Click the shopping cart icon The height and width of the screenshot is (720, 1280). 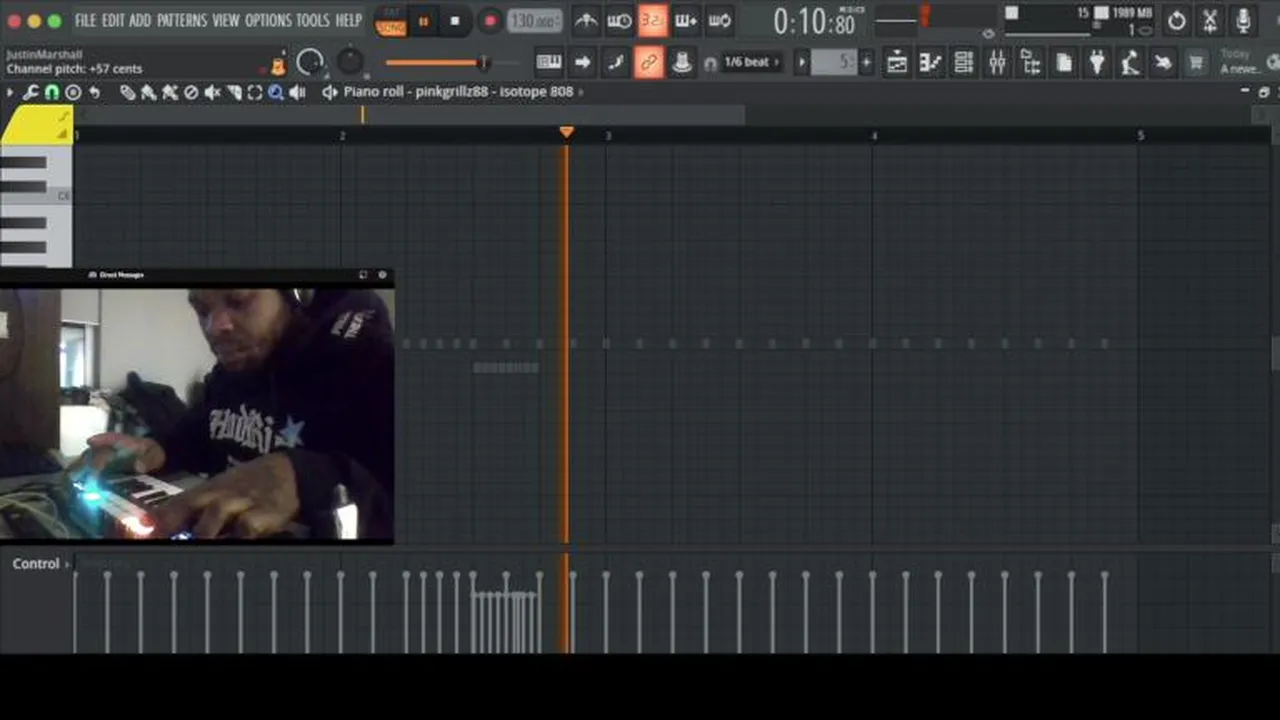coord(1195,63)
